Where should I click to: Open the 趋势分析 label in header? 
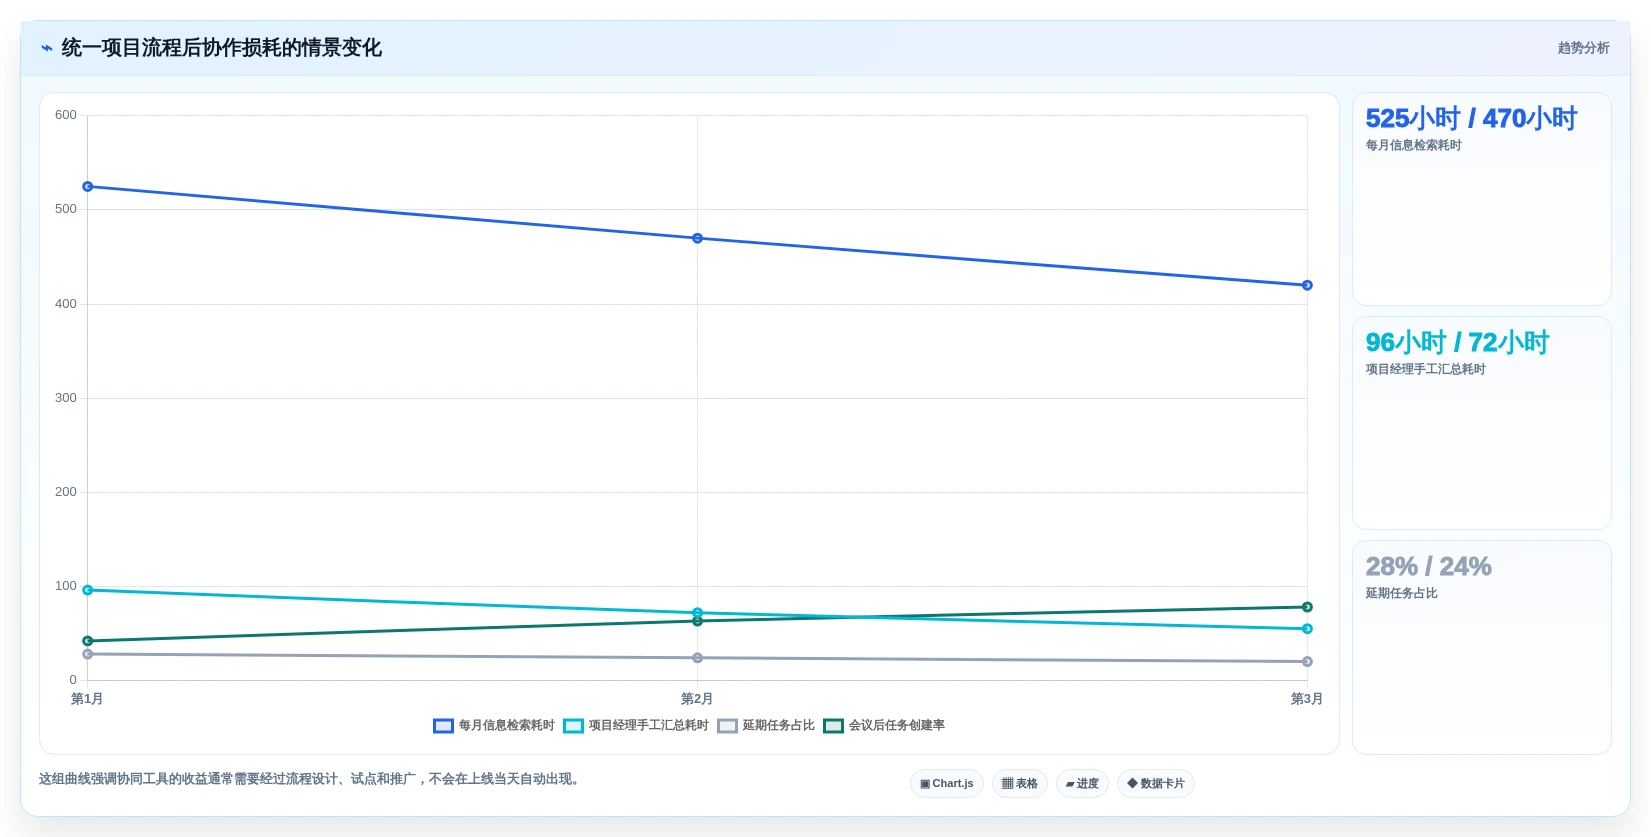coord(1583,48)
